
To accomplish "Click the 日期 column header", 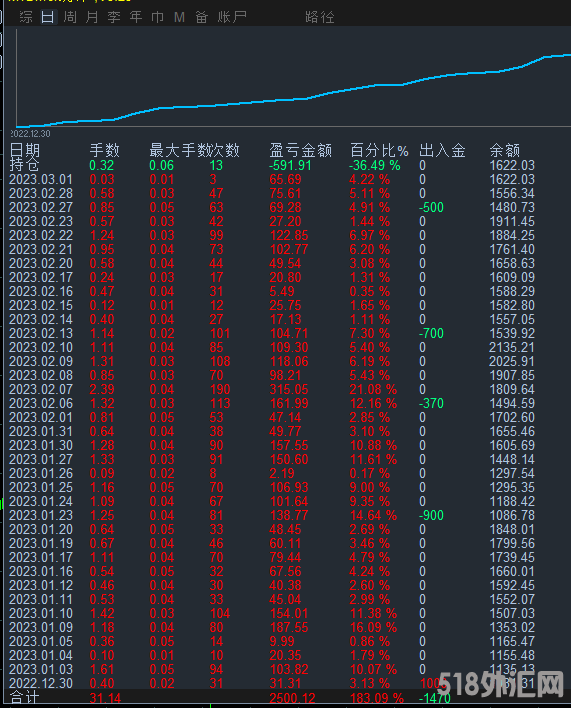I will pyautogui.click(x=24, y=150).
